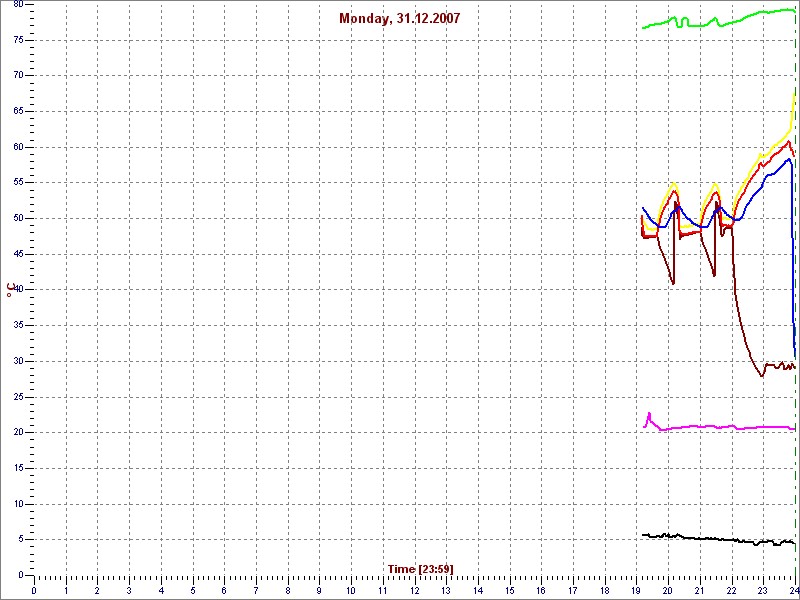Click the 'Time [23:59]' axis label

(x=420, y=569)
